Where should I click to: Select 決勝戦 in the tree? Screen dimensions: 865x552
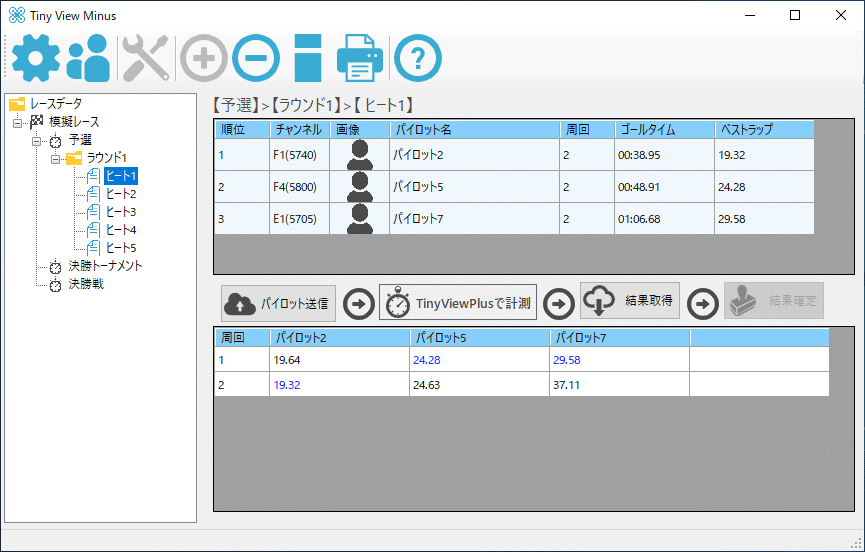tap(86, 284)
